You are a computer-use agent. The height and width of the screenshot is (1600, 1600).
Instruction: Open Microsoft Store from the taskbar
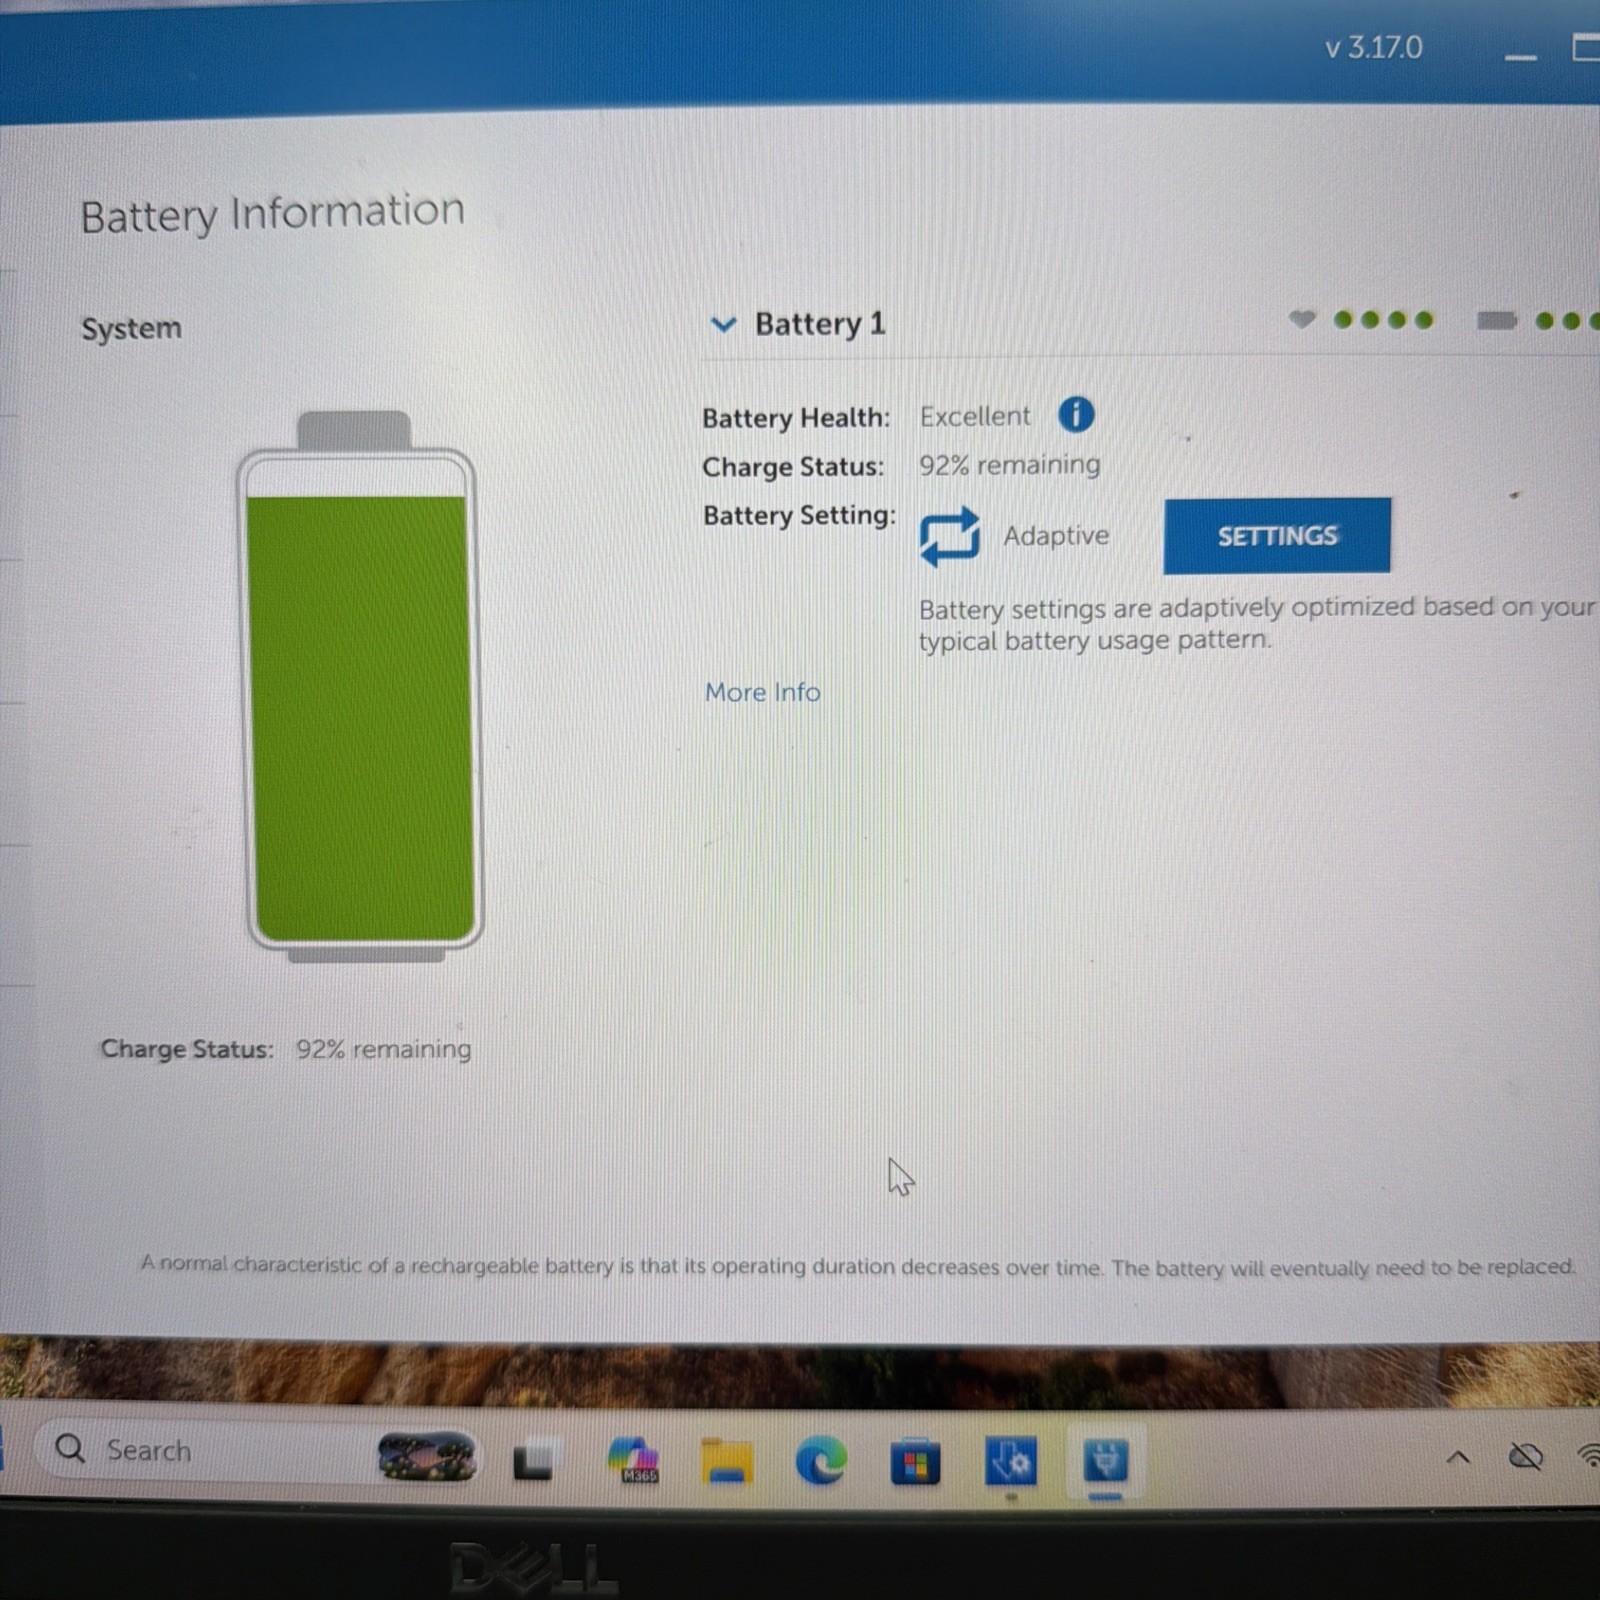coord(915,1461)
